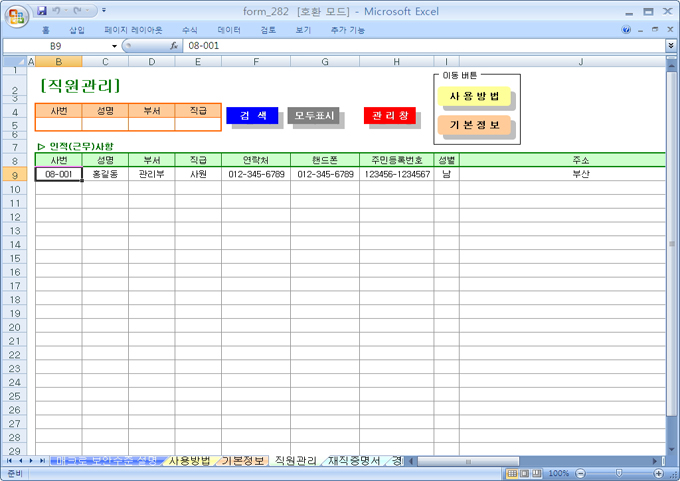
Task: Jump to the last sheet tab arrow
Action: pyautogui.click(x=43, y=461)
